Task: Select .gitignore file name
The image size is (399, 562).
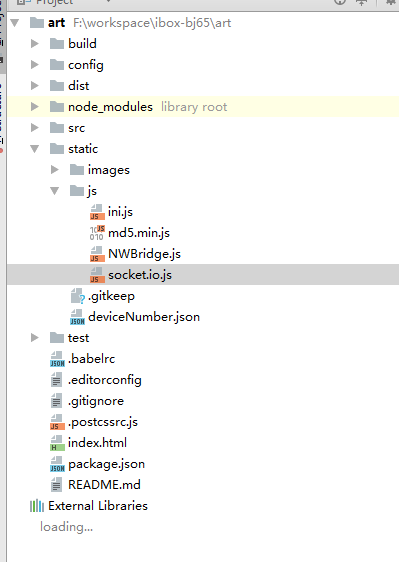Action: click(x=96, y=401)
